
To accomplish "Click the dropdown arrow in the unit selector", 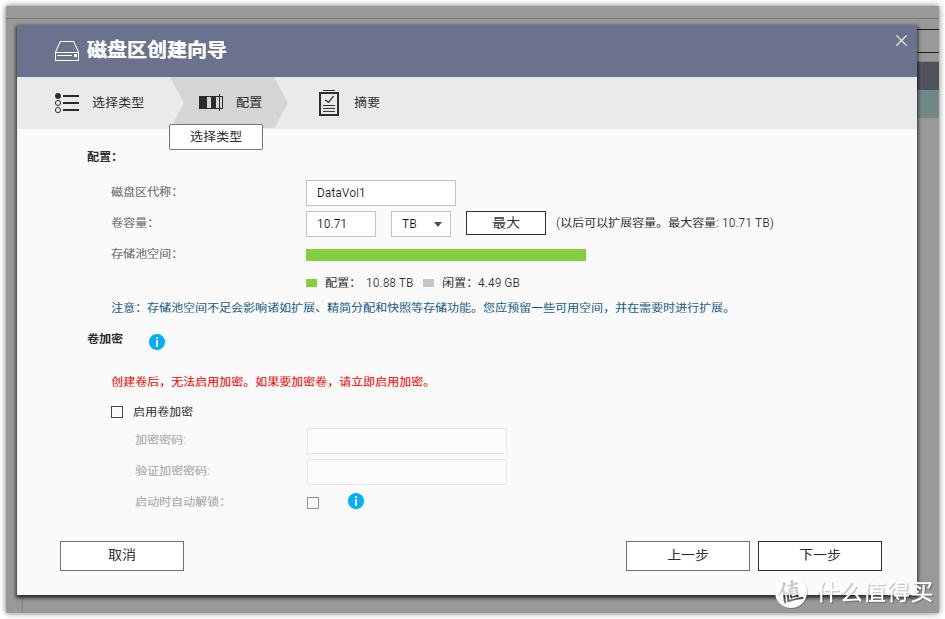I will click(437, 223).
